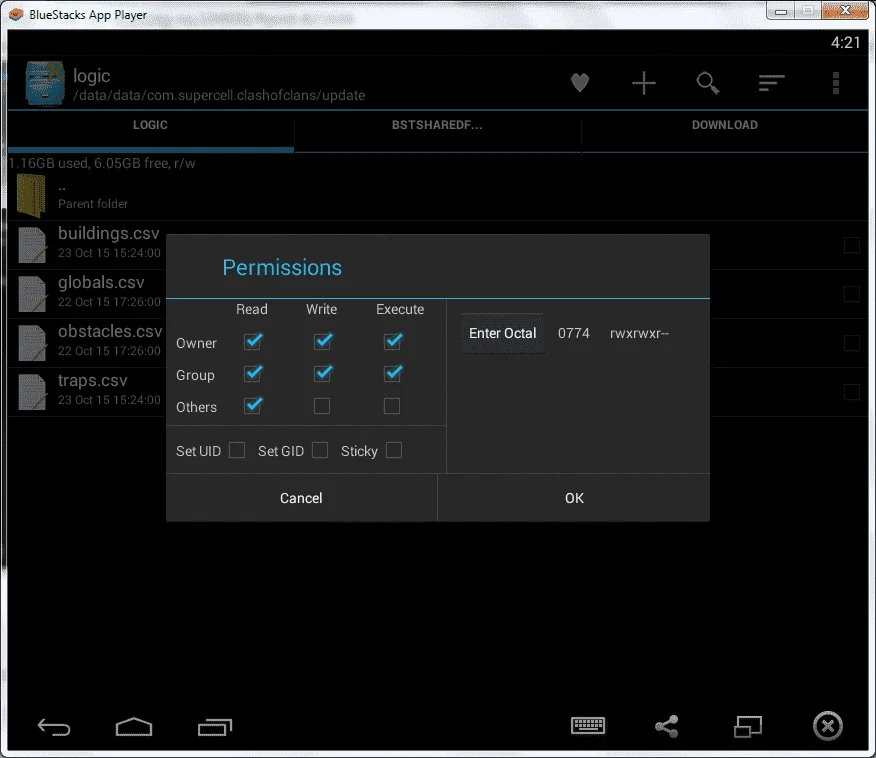
Task: Click the rwxrwxr-- permission string
Action: [639, 333]
